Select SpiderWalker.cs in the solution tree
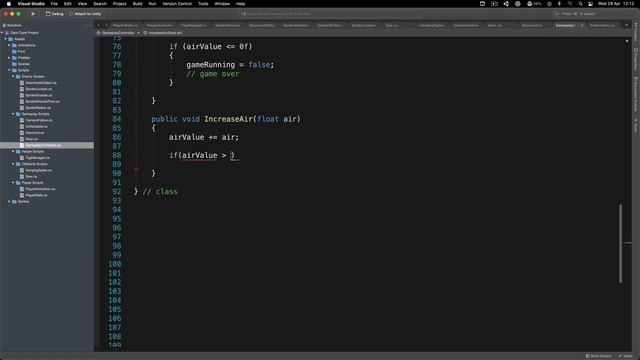 point(38,108)
